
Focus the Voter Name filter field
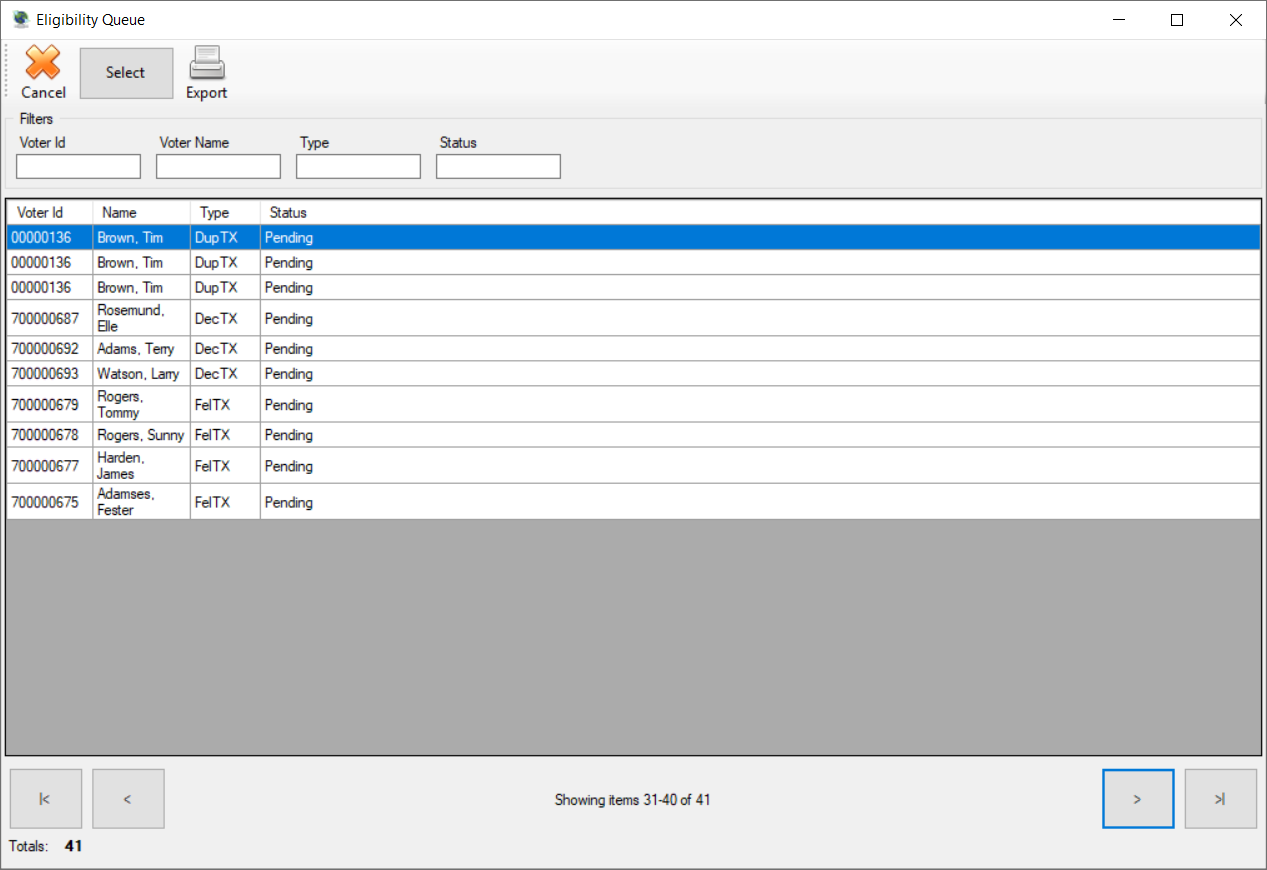(x=218, y=166)
